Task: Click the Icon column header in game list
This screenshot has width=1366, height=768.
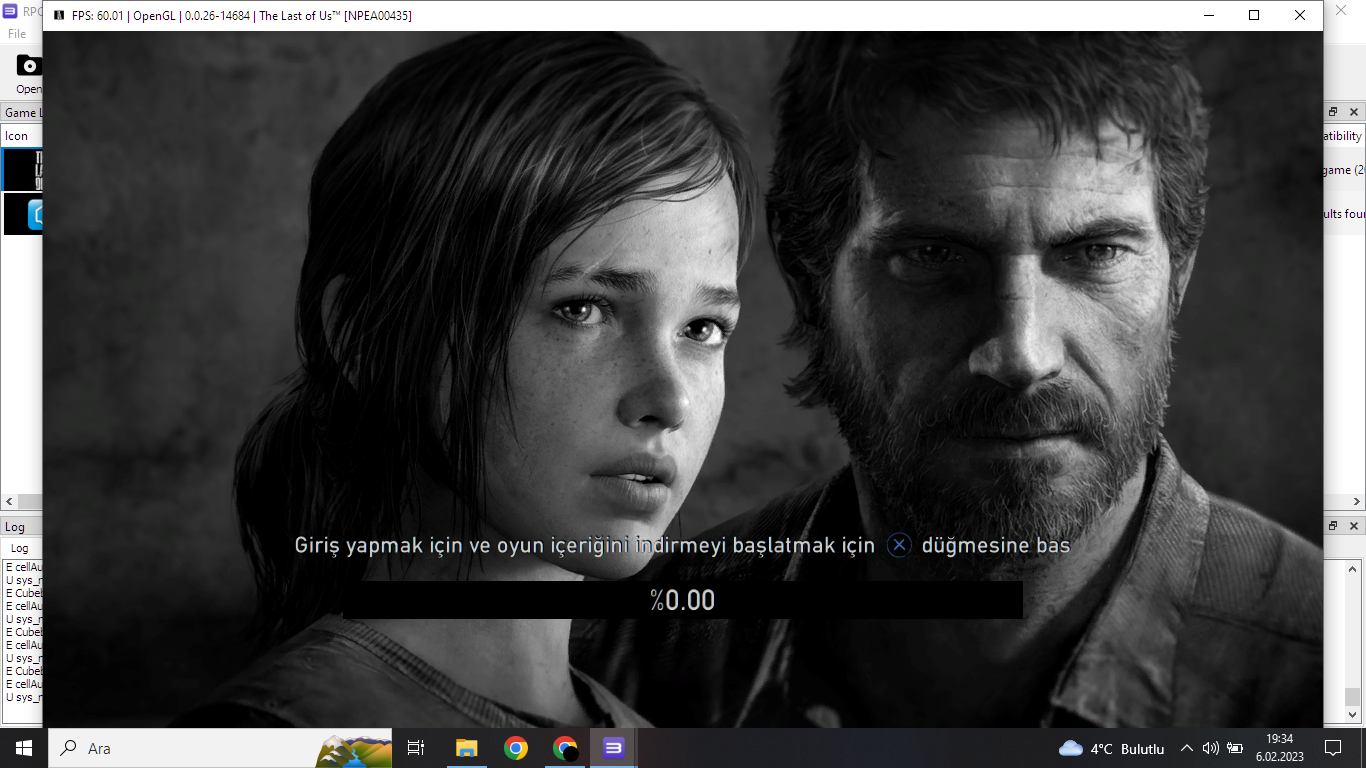Action: (x=17, y=136)
